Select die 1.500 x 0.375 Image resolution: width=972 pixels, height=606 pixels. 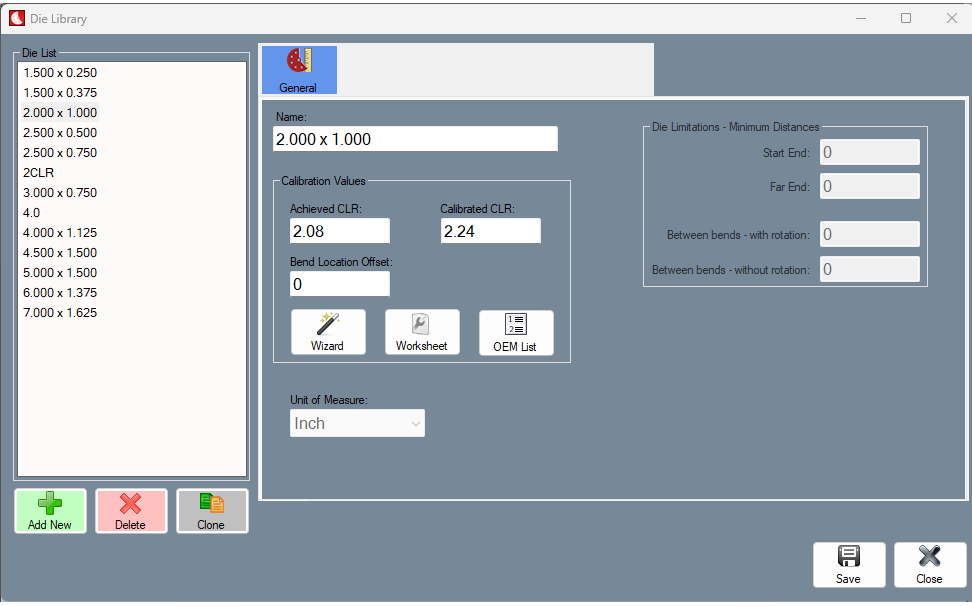point(60,92)
